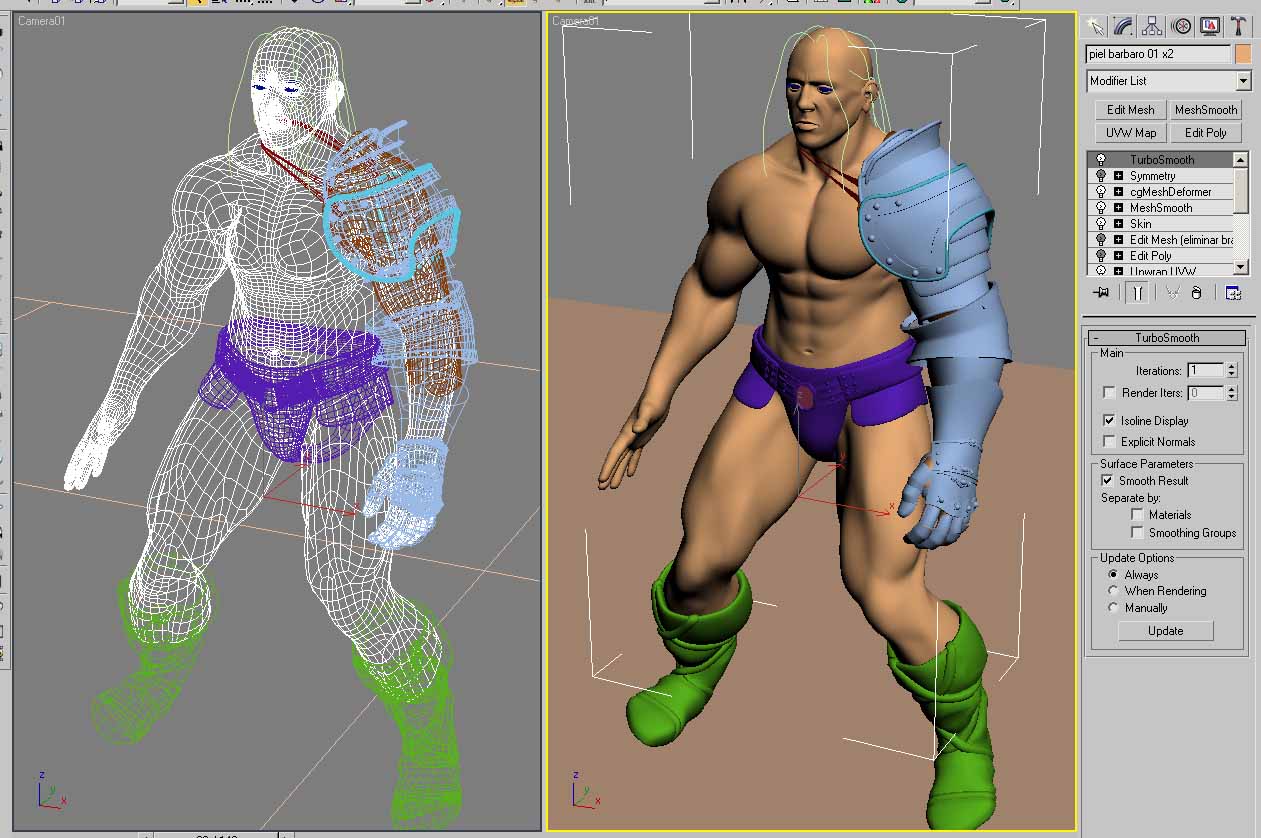
Task: Open the orange object color swatch
Action: (1243, 54)
